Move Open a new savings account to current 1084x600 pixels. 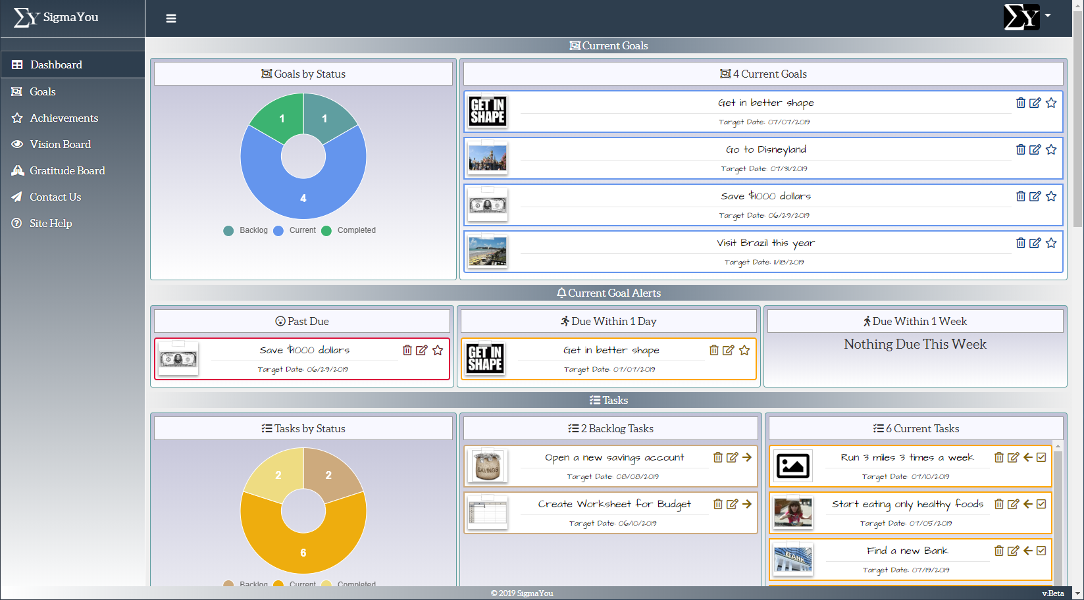[x=747, y=458]
